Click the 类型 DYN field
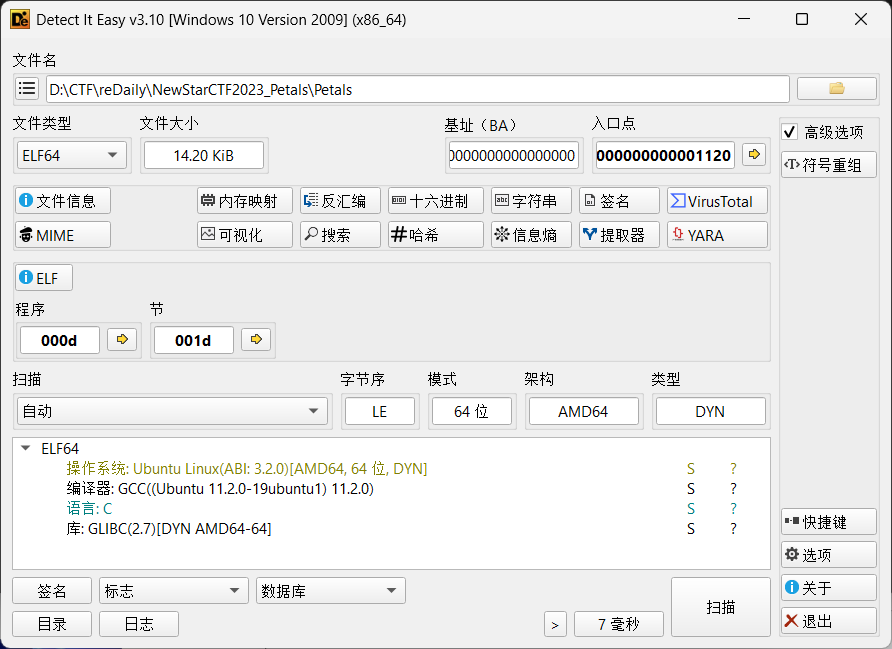892x649 pixels. click(x=711, y=411)
